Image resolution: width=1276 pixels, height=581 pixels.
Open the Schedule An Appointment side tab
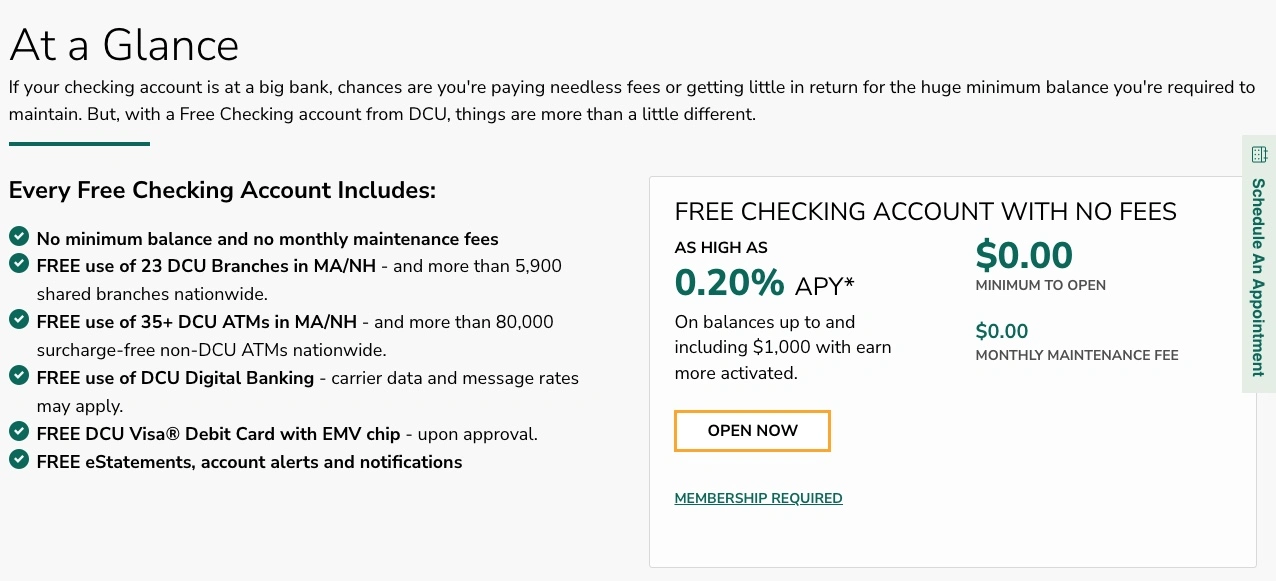coord(1259,276)
